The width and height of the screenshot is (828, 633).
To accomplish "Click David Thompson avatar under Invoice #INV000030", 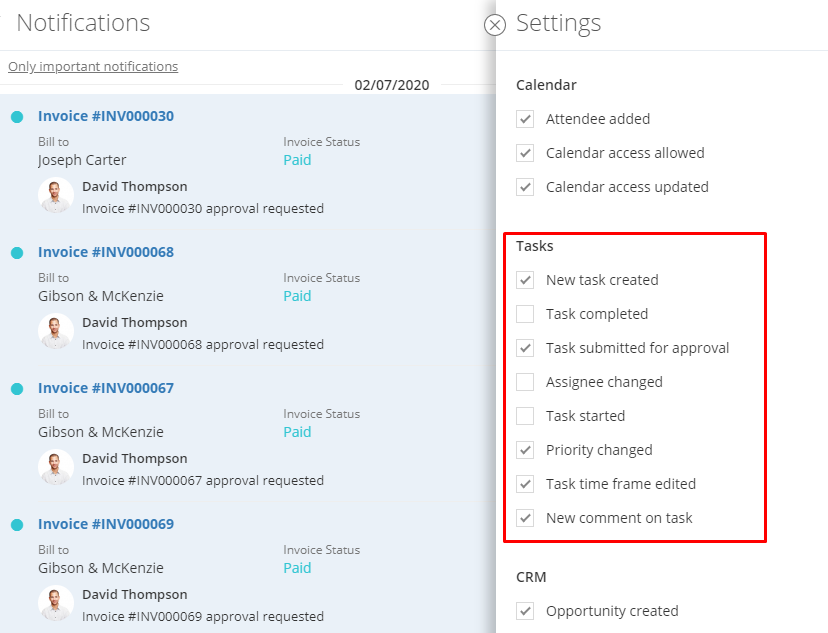I will 55,195.
